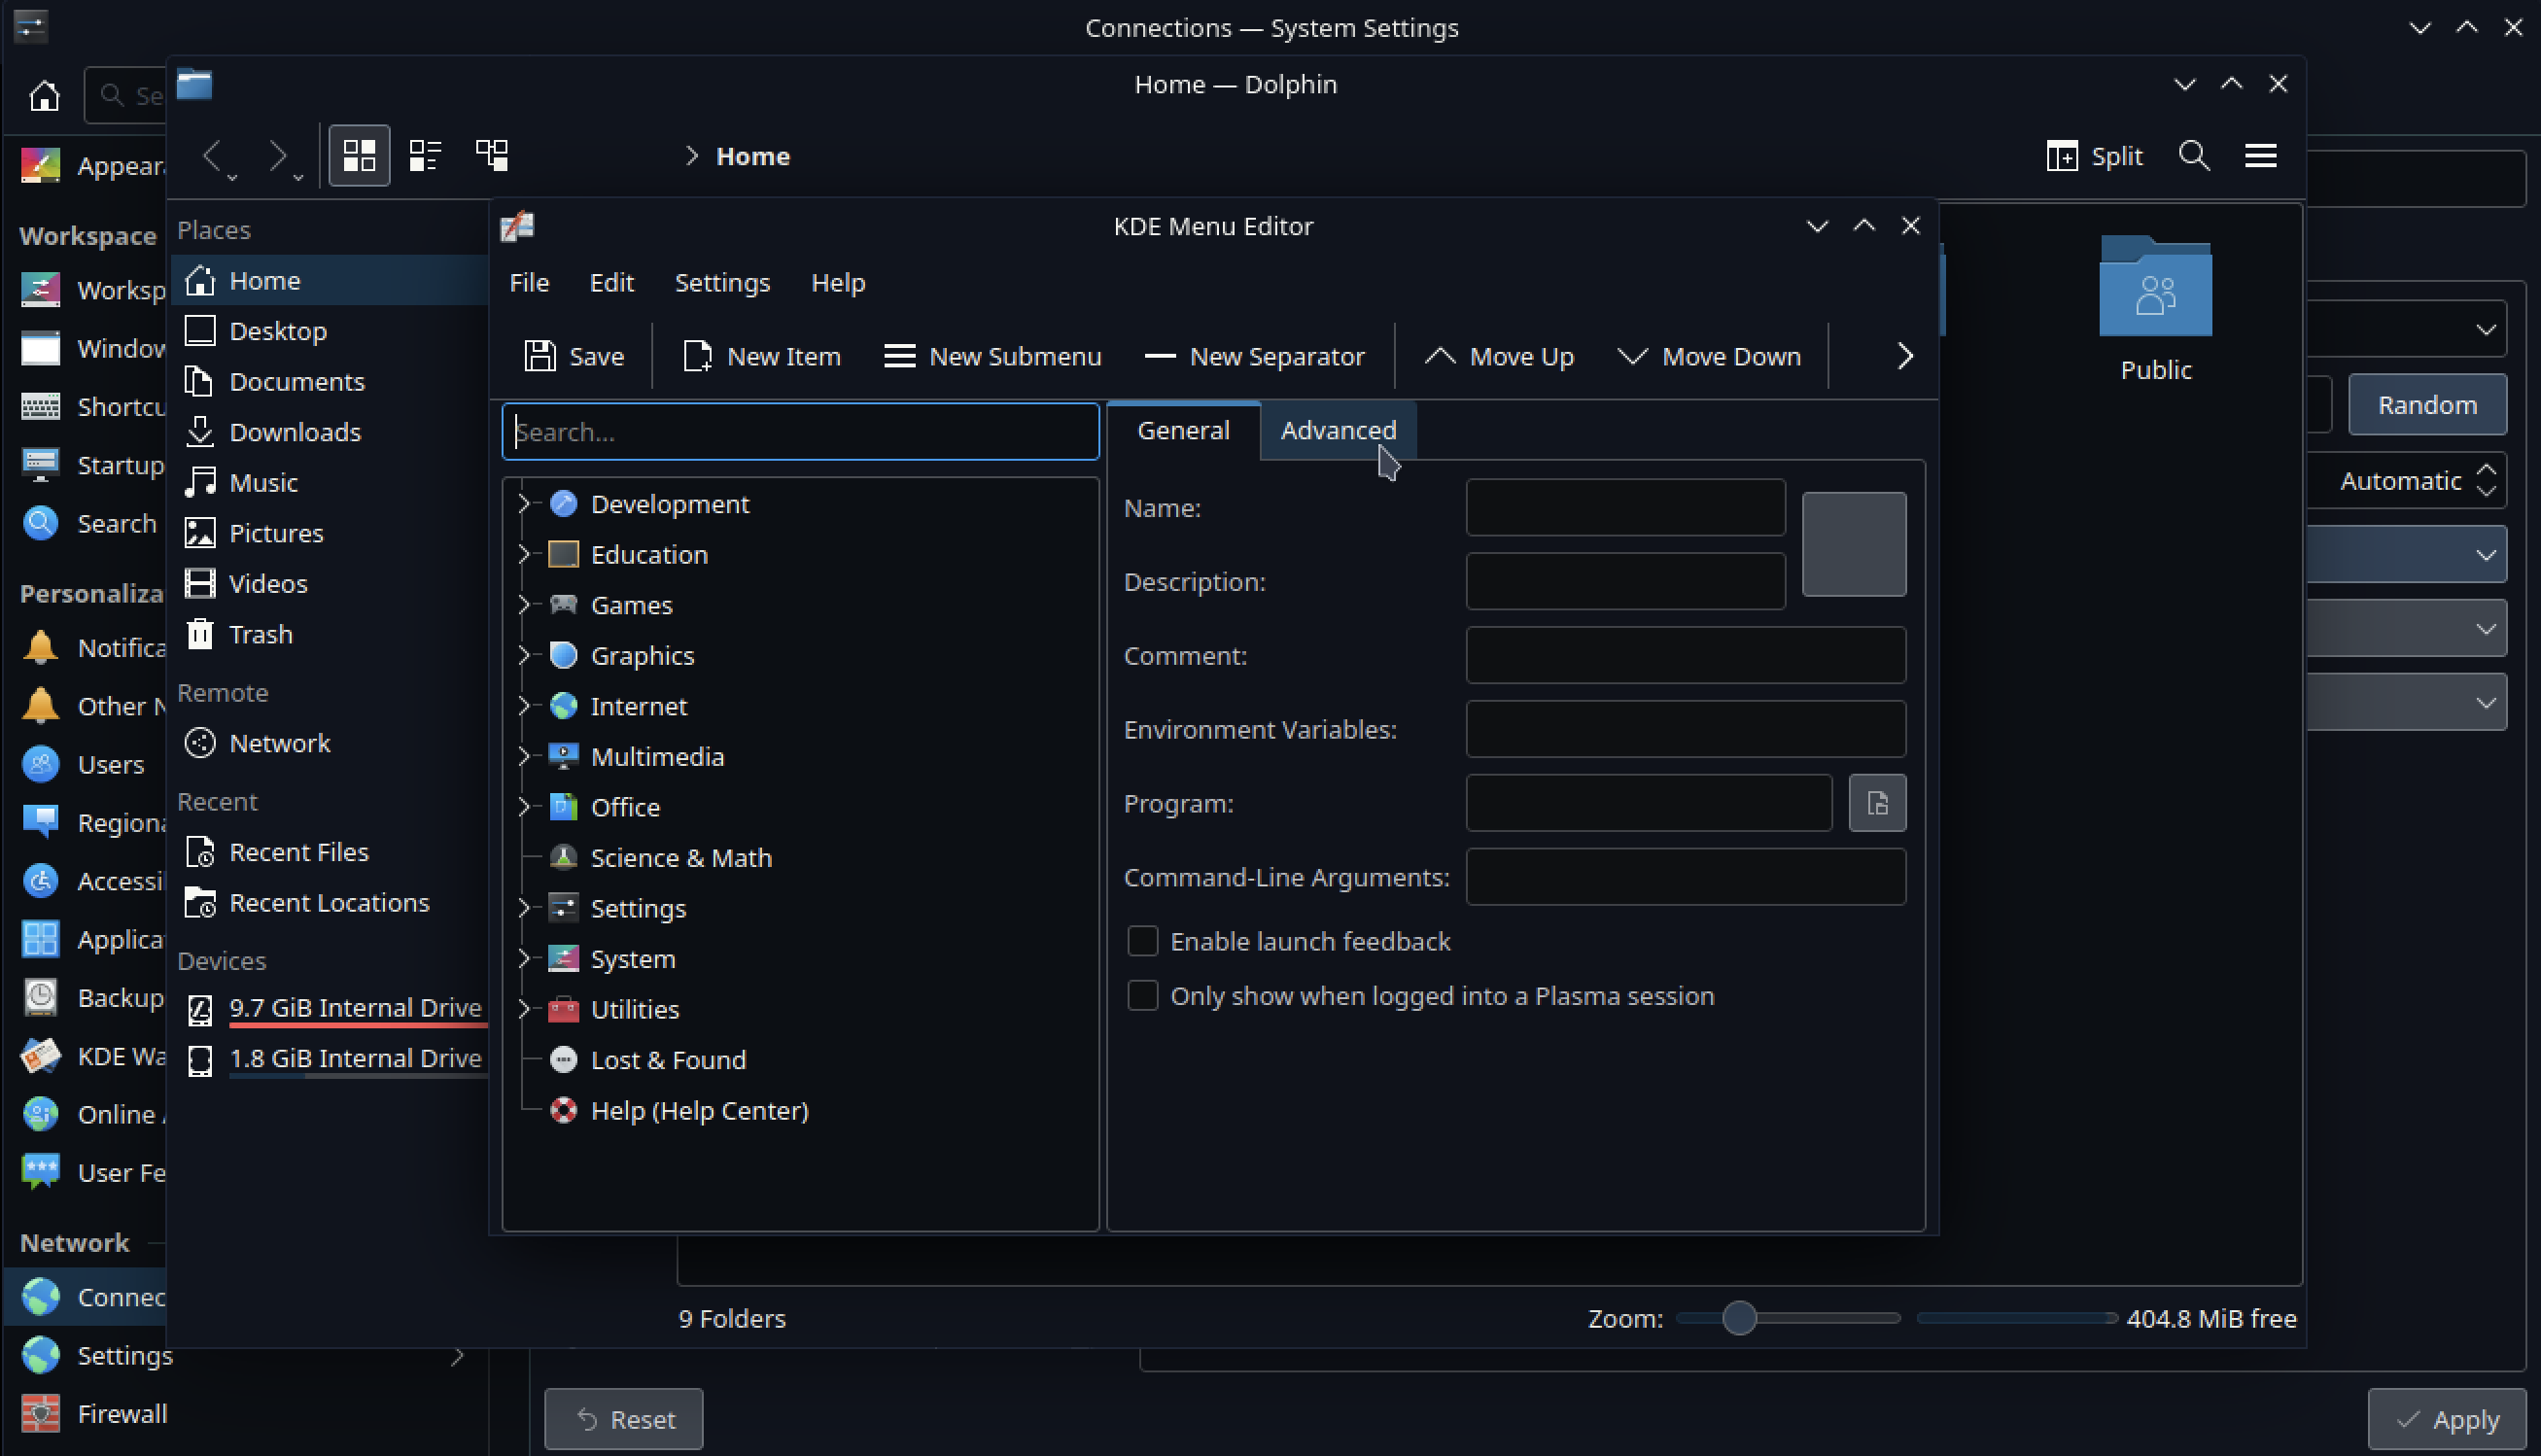Open the Help menu in Menu Editor
The image size is (2541, 1456).
(837, 283)
